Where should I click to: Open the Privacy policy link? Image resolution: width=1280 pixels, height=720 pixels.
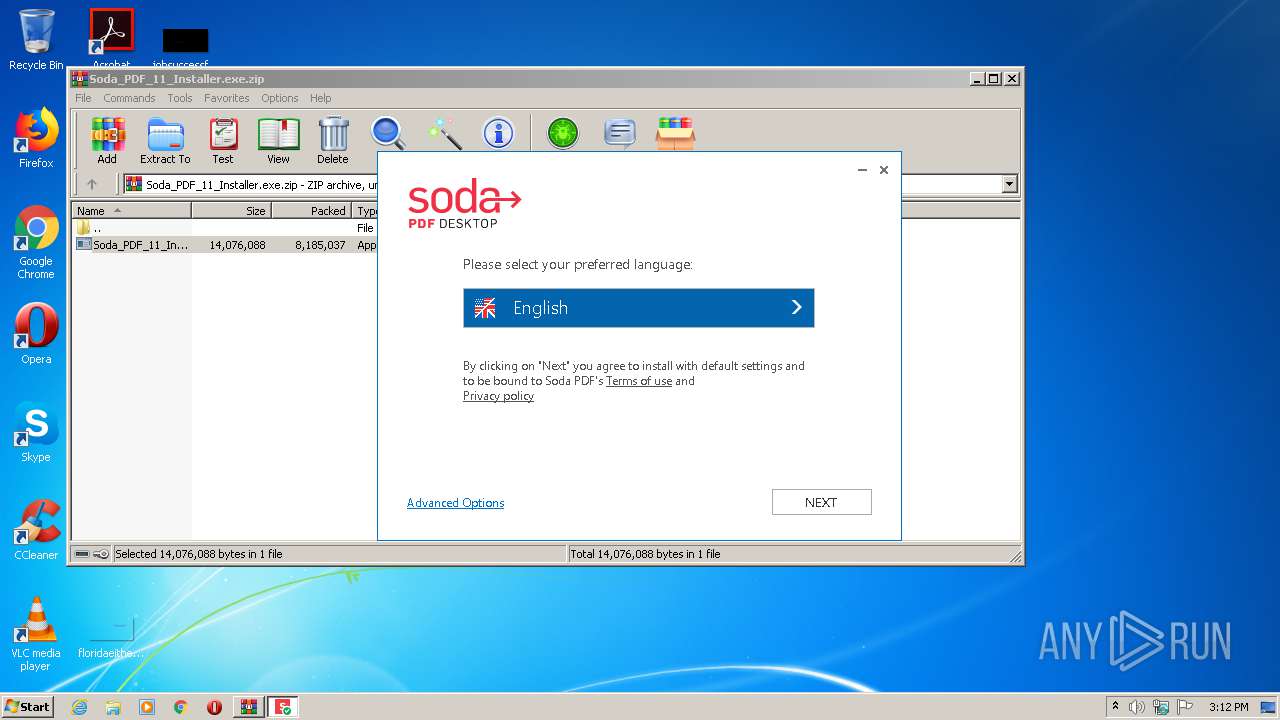[x=498, y=396]
